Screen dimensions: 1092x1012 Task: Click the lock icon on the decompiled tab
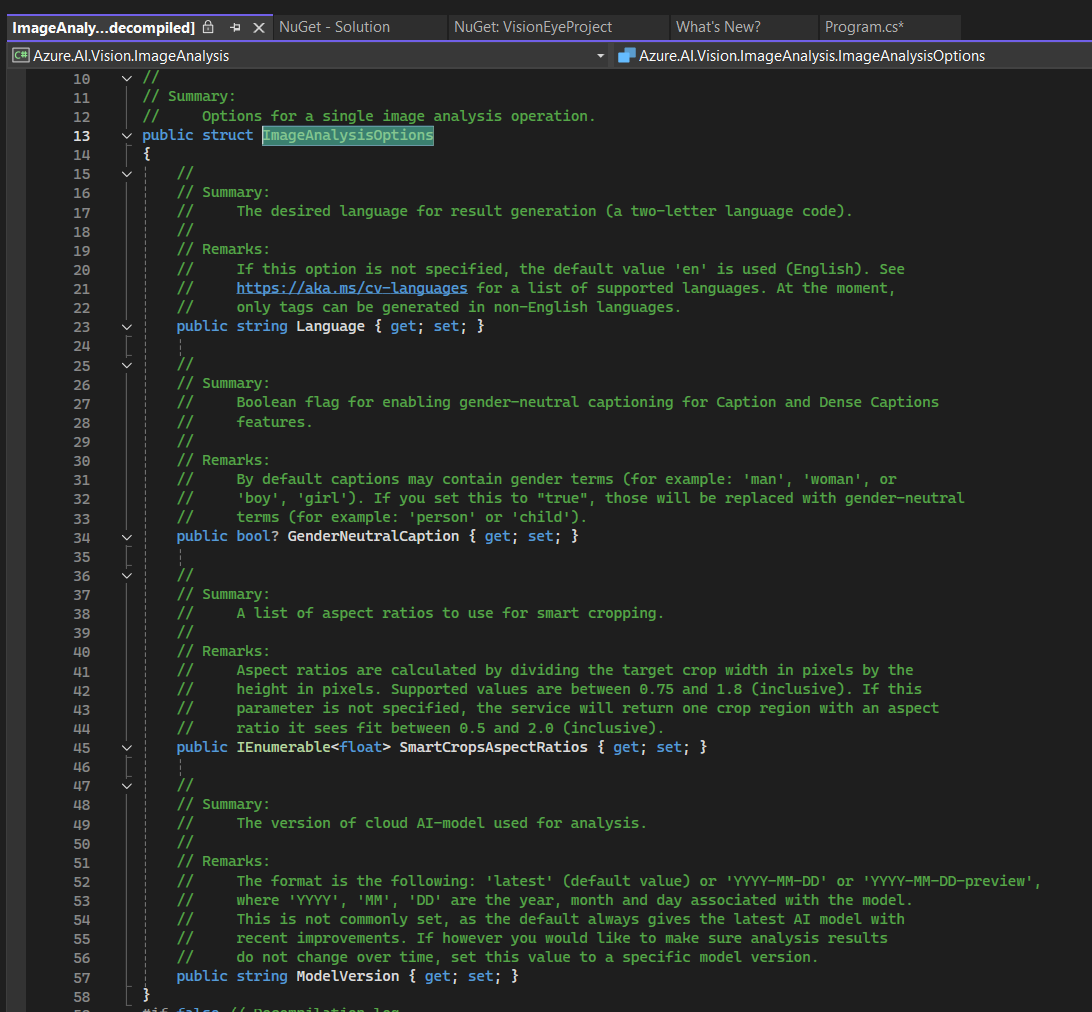208,27
